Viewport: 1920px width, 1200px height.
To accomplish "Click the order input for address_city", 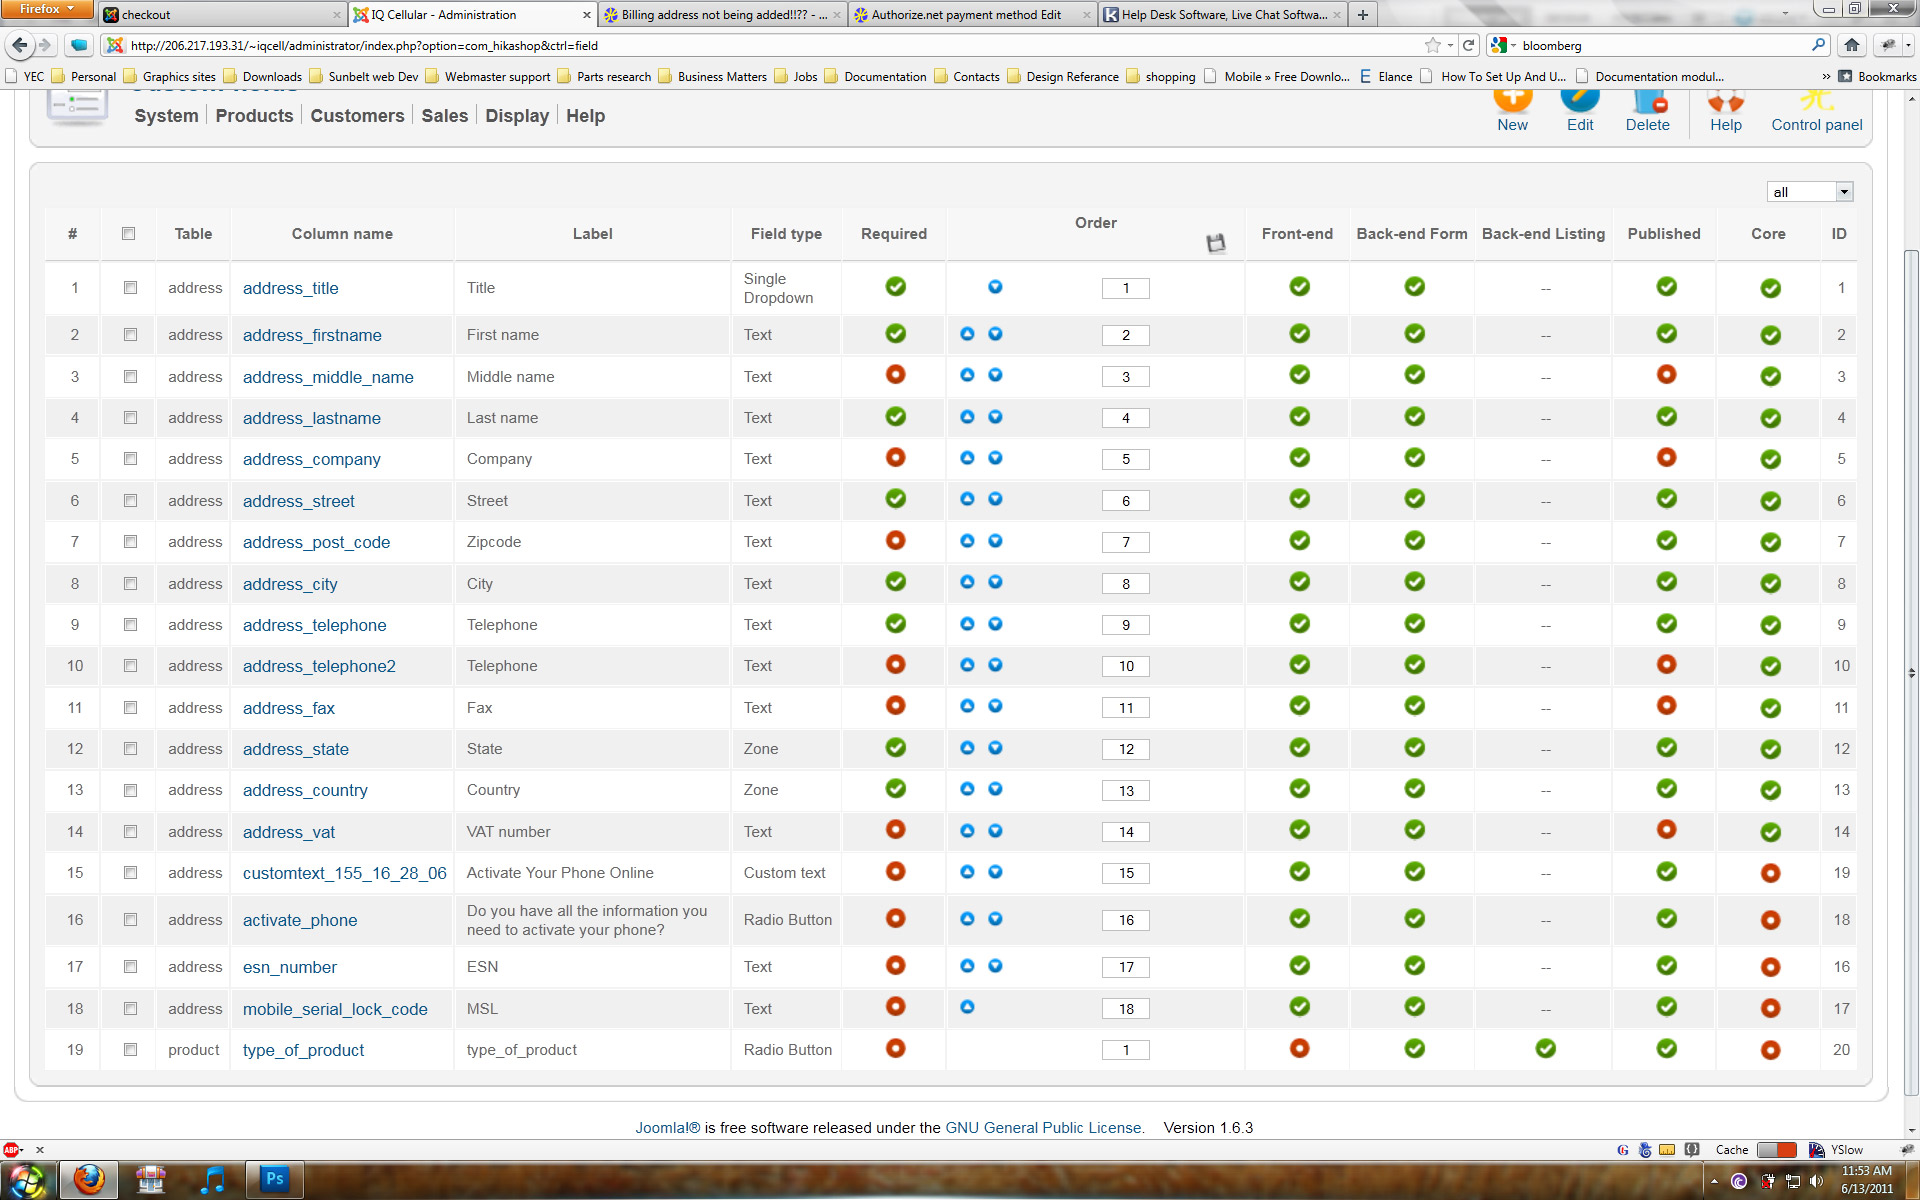I will (x=1125, y=584).
